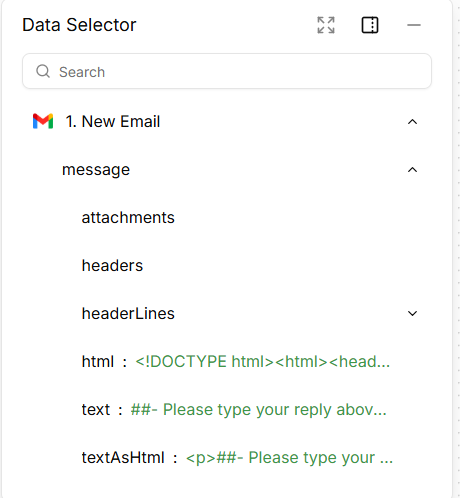The width and height of the screenshot is (460, 498).
Task: Click the magnifying glass search icon
Action: [x=43, y=71]
